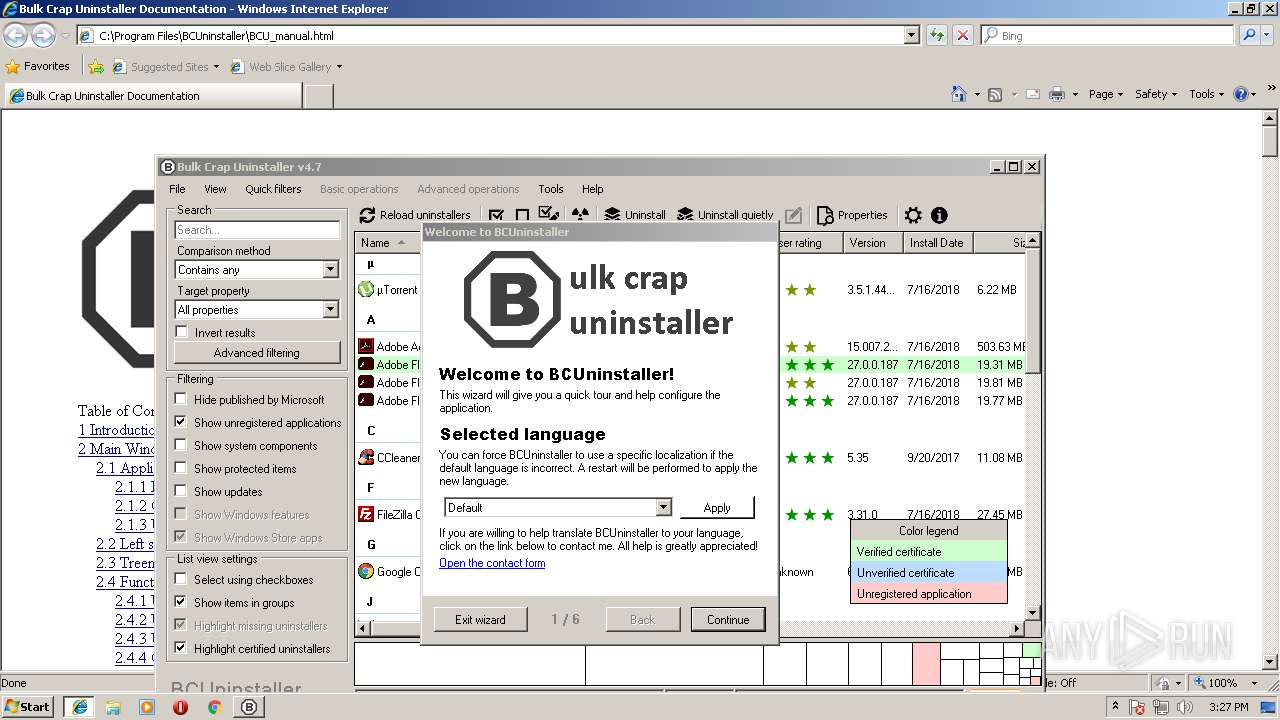The image size is (1280, 720).
Task: Expand the IE Page menu
Action: point(1107,94)
